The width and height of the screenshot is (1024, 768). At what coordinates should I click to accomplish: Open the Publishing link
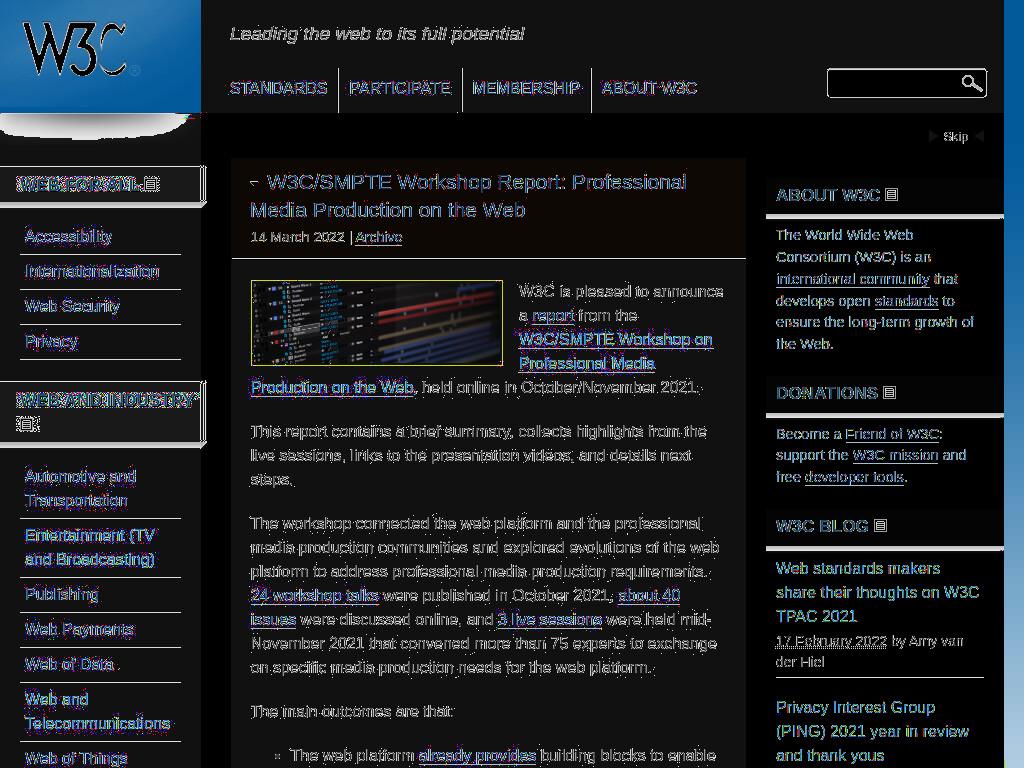click(61, 594)
